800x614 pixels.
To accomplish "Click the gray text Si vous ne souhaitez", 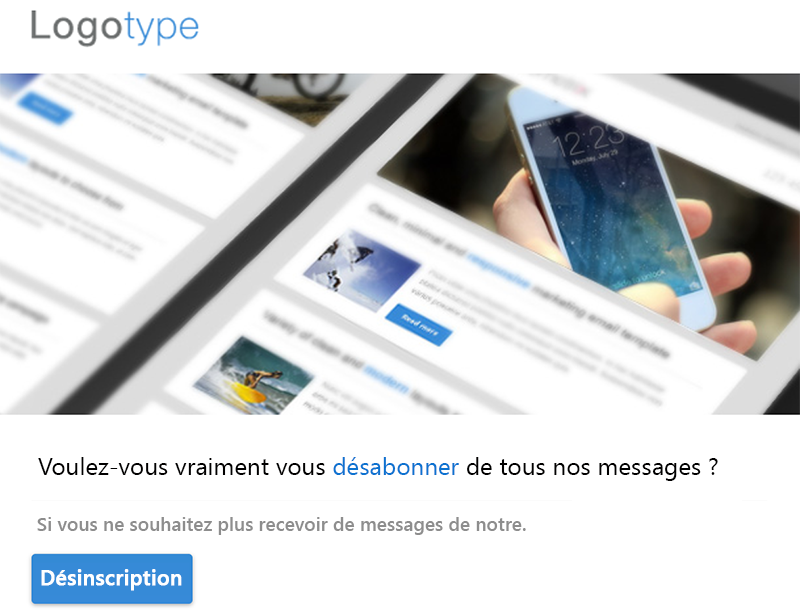I will tap(124, 525).
